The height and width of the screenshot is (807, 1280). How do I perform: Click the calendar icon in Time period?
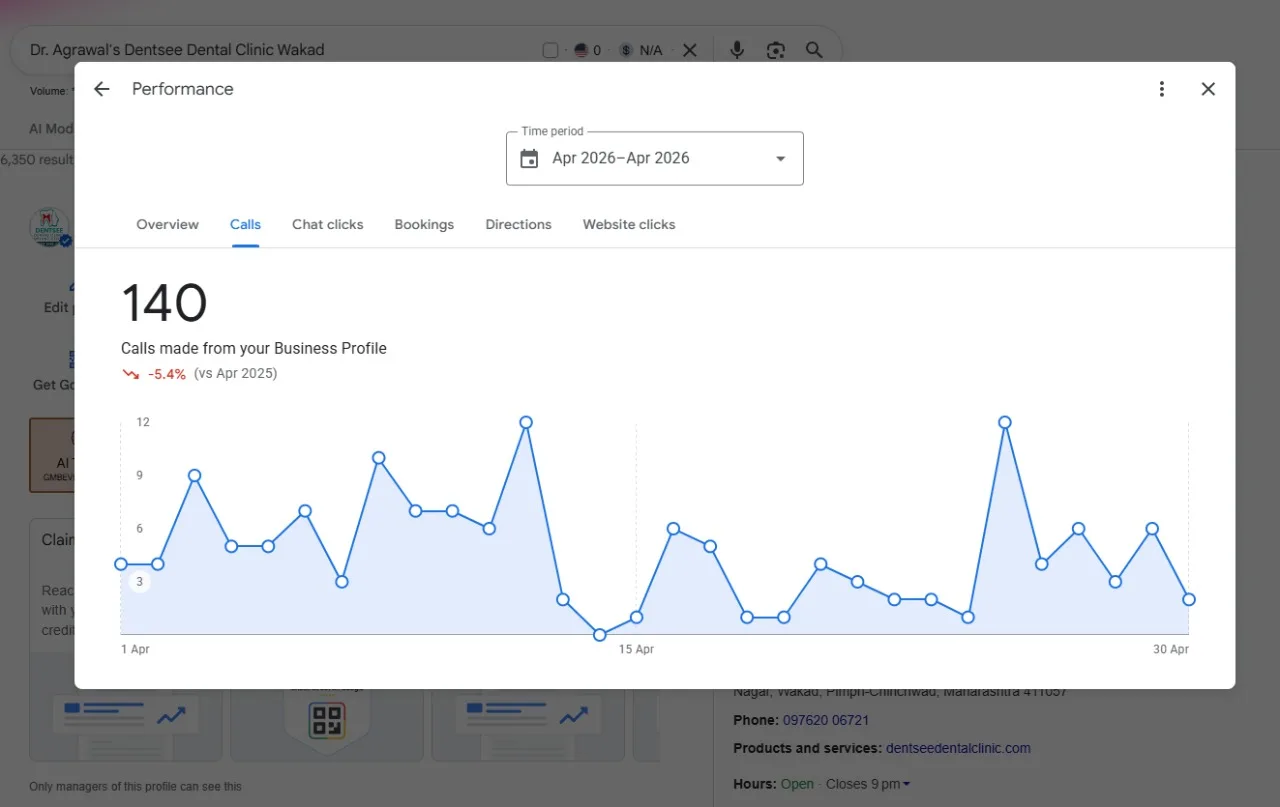(x=529, y=158)
